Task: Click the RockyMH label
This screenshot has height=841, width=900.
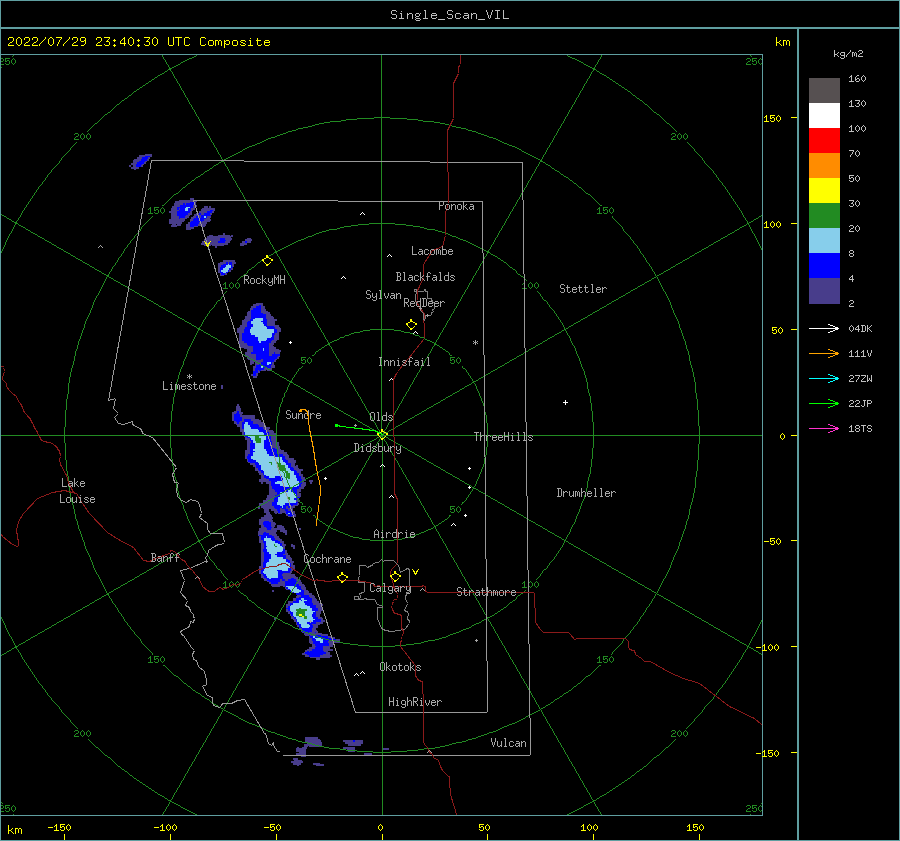Action: [264, 280]
